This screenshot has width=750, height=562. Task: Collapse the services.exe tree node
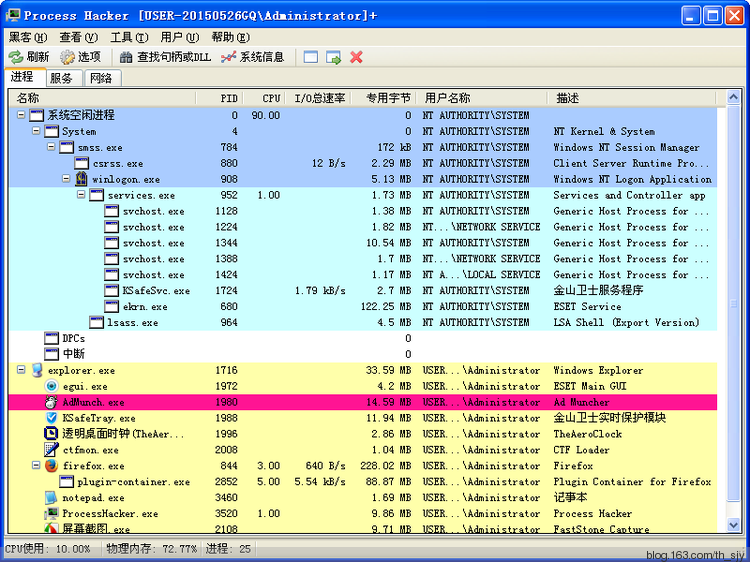point(81,195)
